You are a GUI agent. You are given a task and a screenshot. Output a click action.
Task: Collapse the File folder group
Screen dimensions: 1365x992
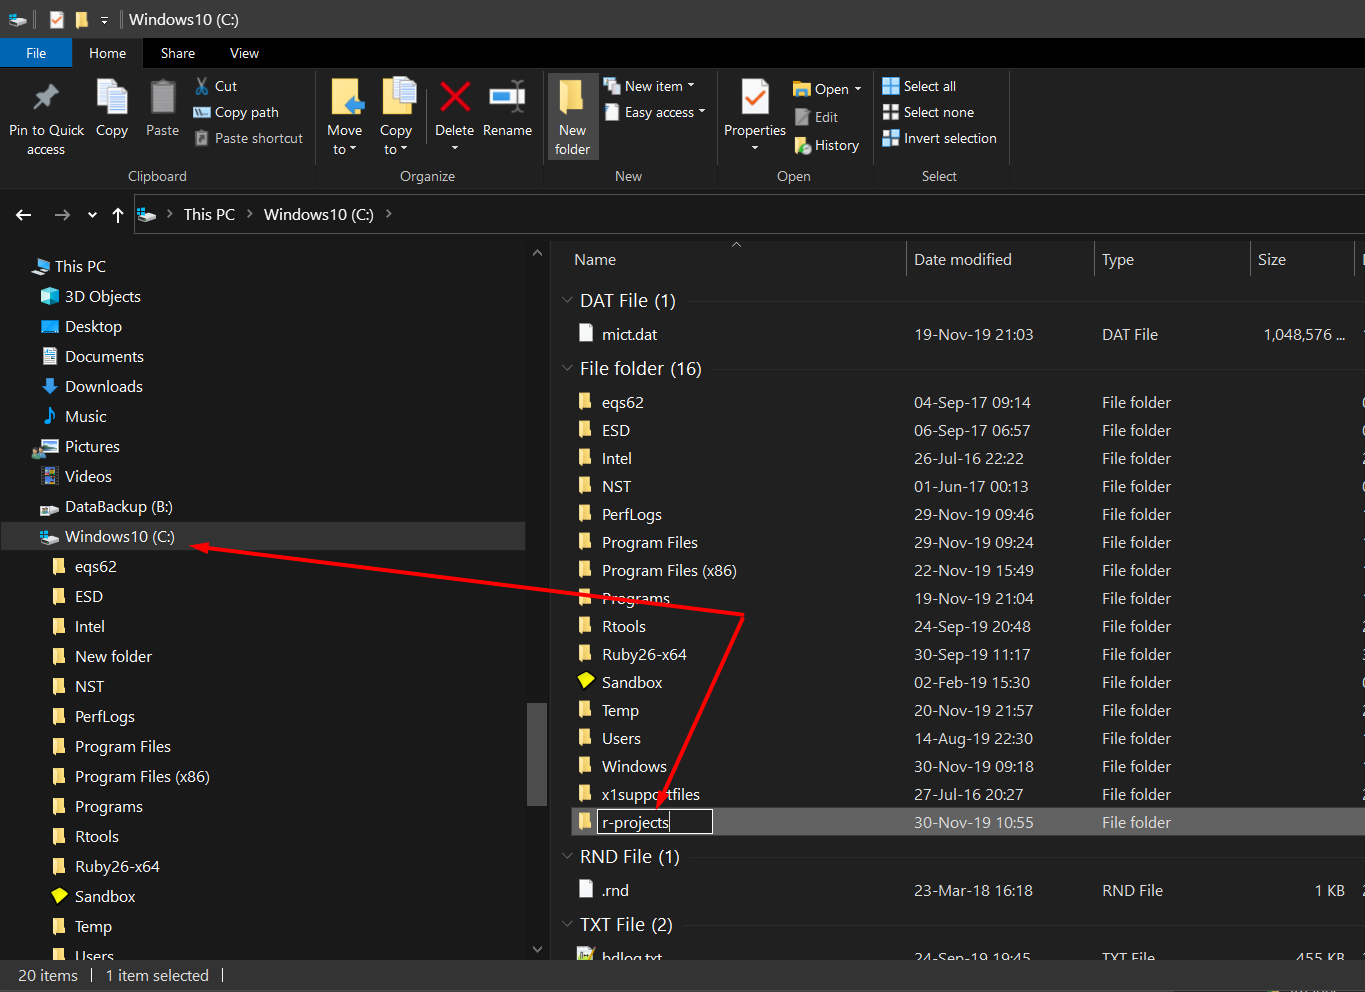click(567, 368)
